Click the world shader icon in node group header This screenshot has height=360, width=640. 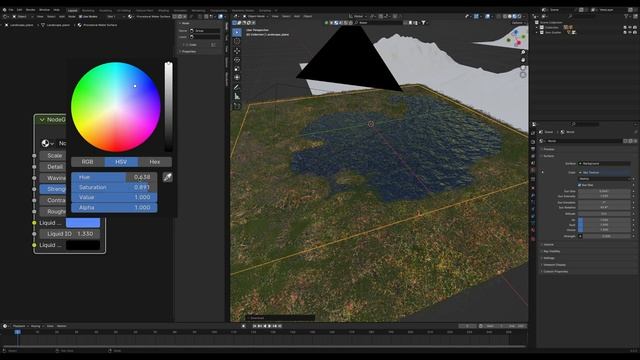(x=45, y=143)
